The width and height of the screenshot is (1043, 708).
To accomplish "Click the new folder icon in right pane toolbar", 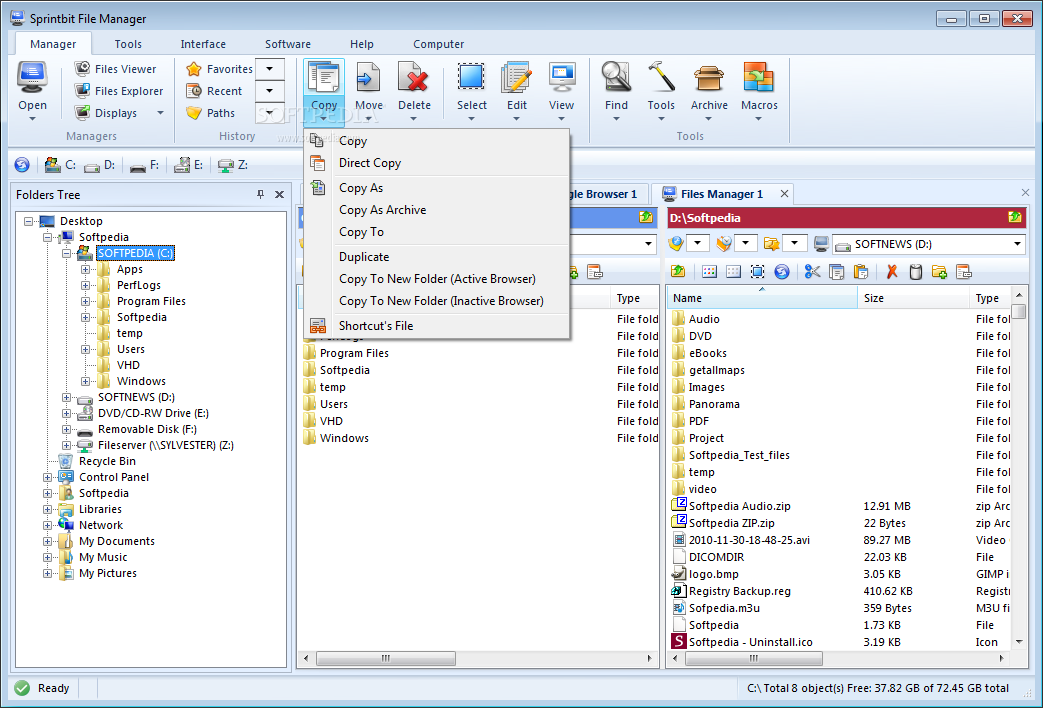I will [x=939, y=271].
